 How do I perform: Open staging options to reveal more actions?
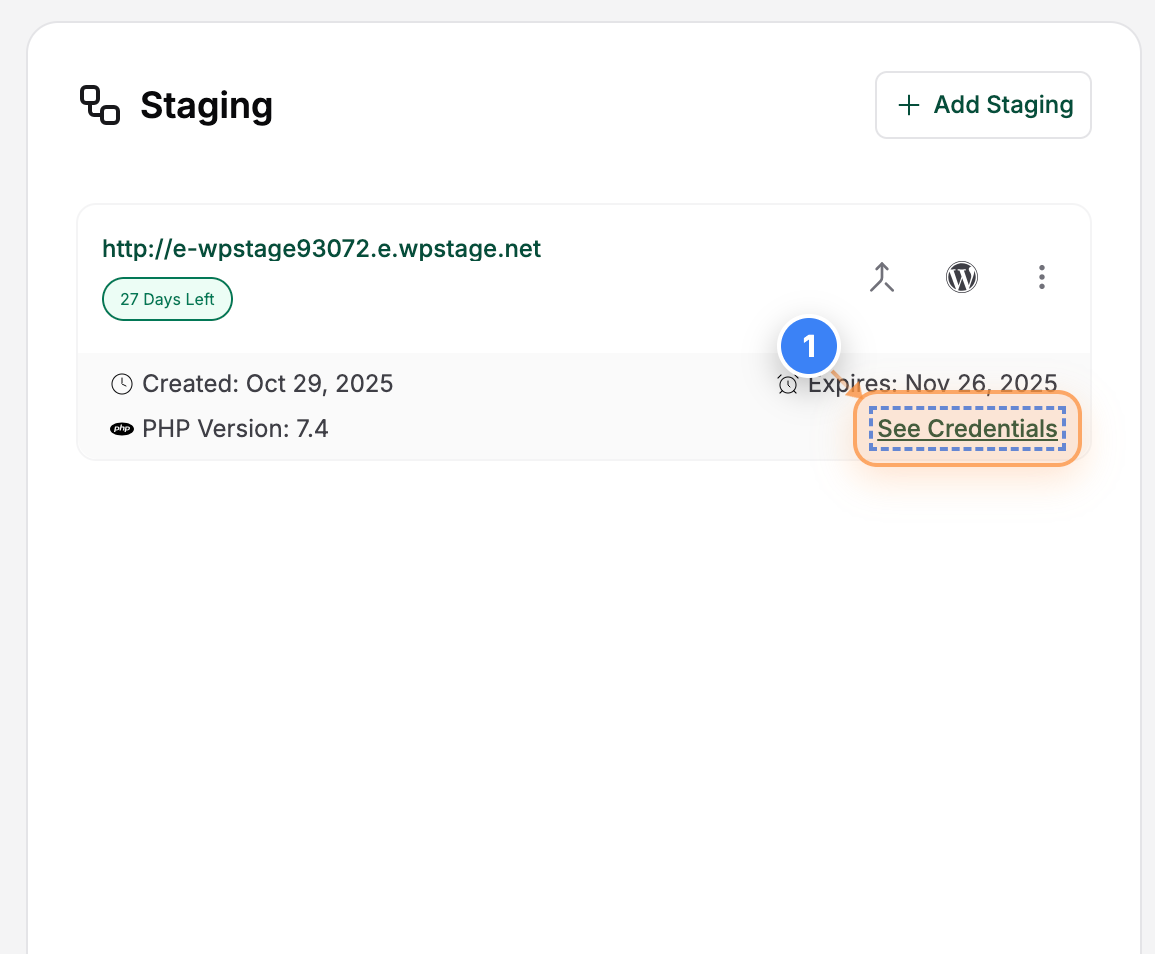point(1041,277)
